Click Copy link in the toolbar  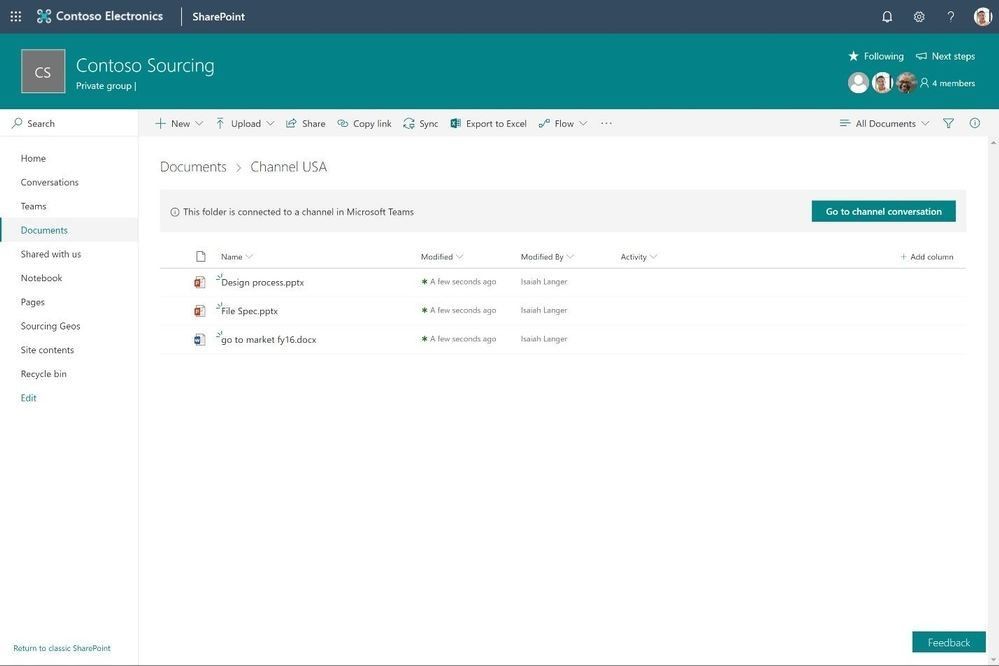(x=364, y=124)
